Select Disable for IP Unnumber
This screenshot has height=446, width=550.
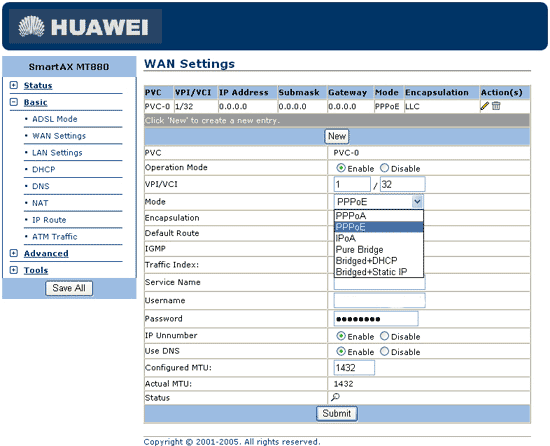click(x=384, y=336)
